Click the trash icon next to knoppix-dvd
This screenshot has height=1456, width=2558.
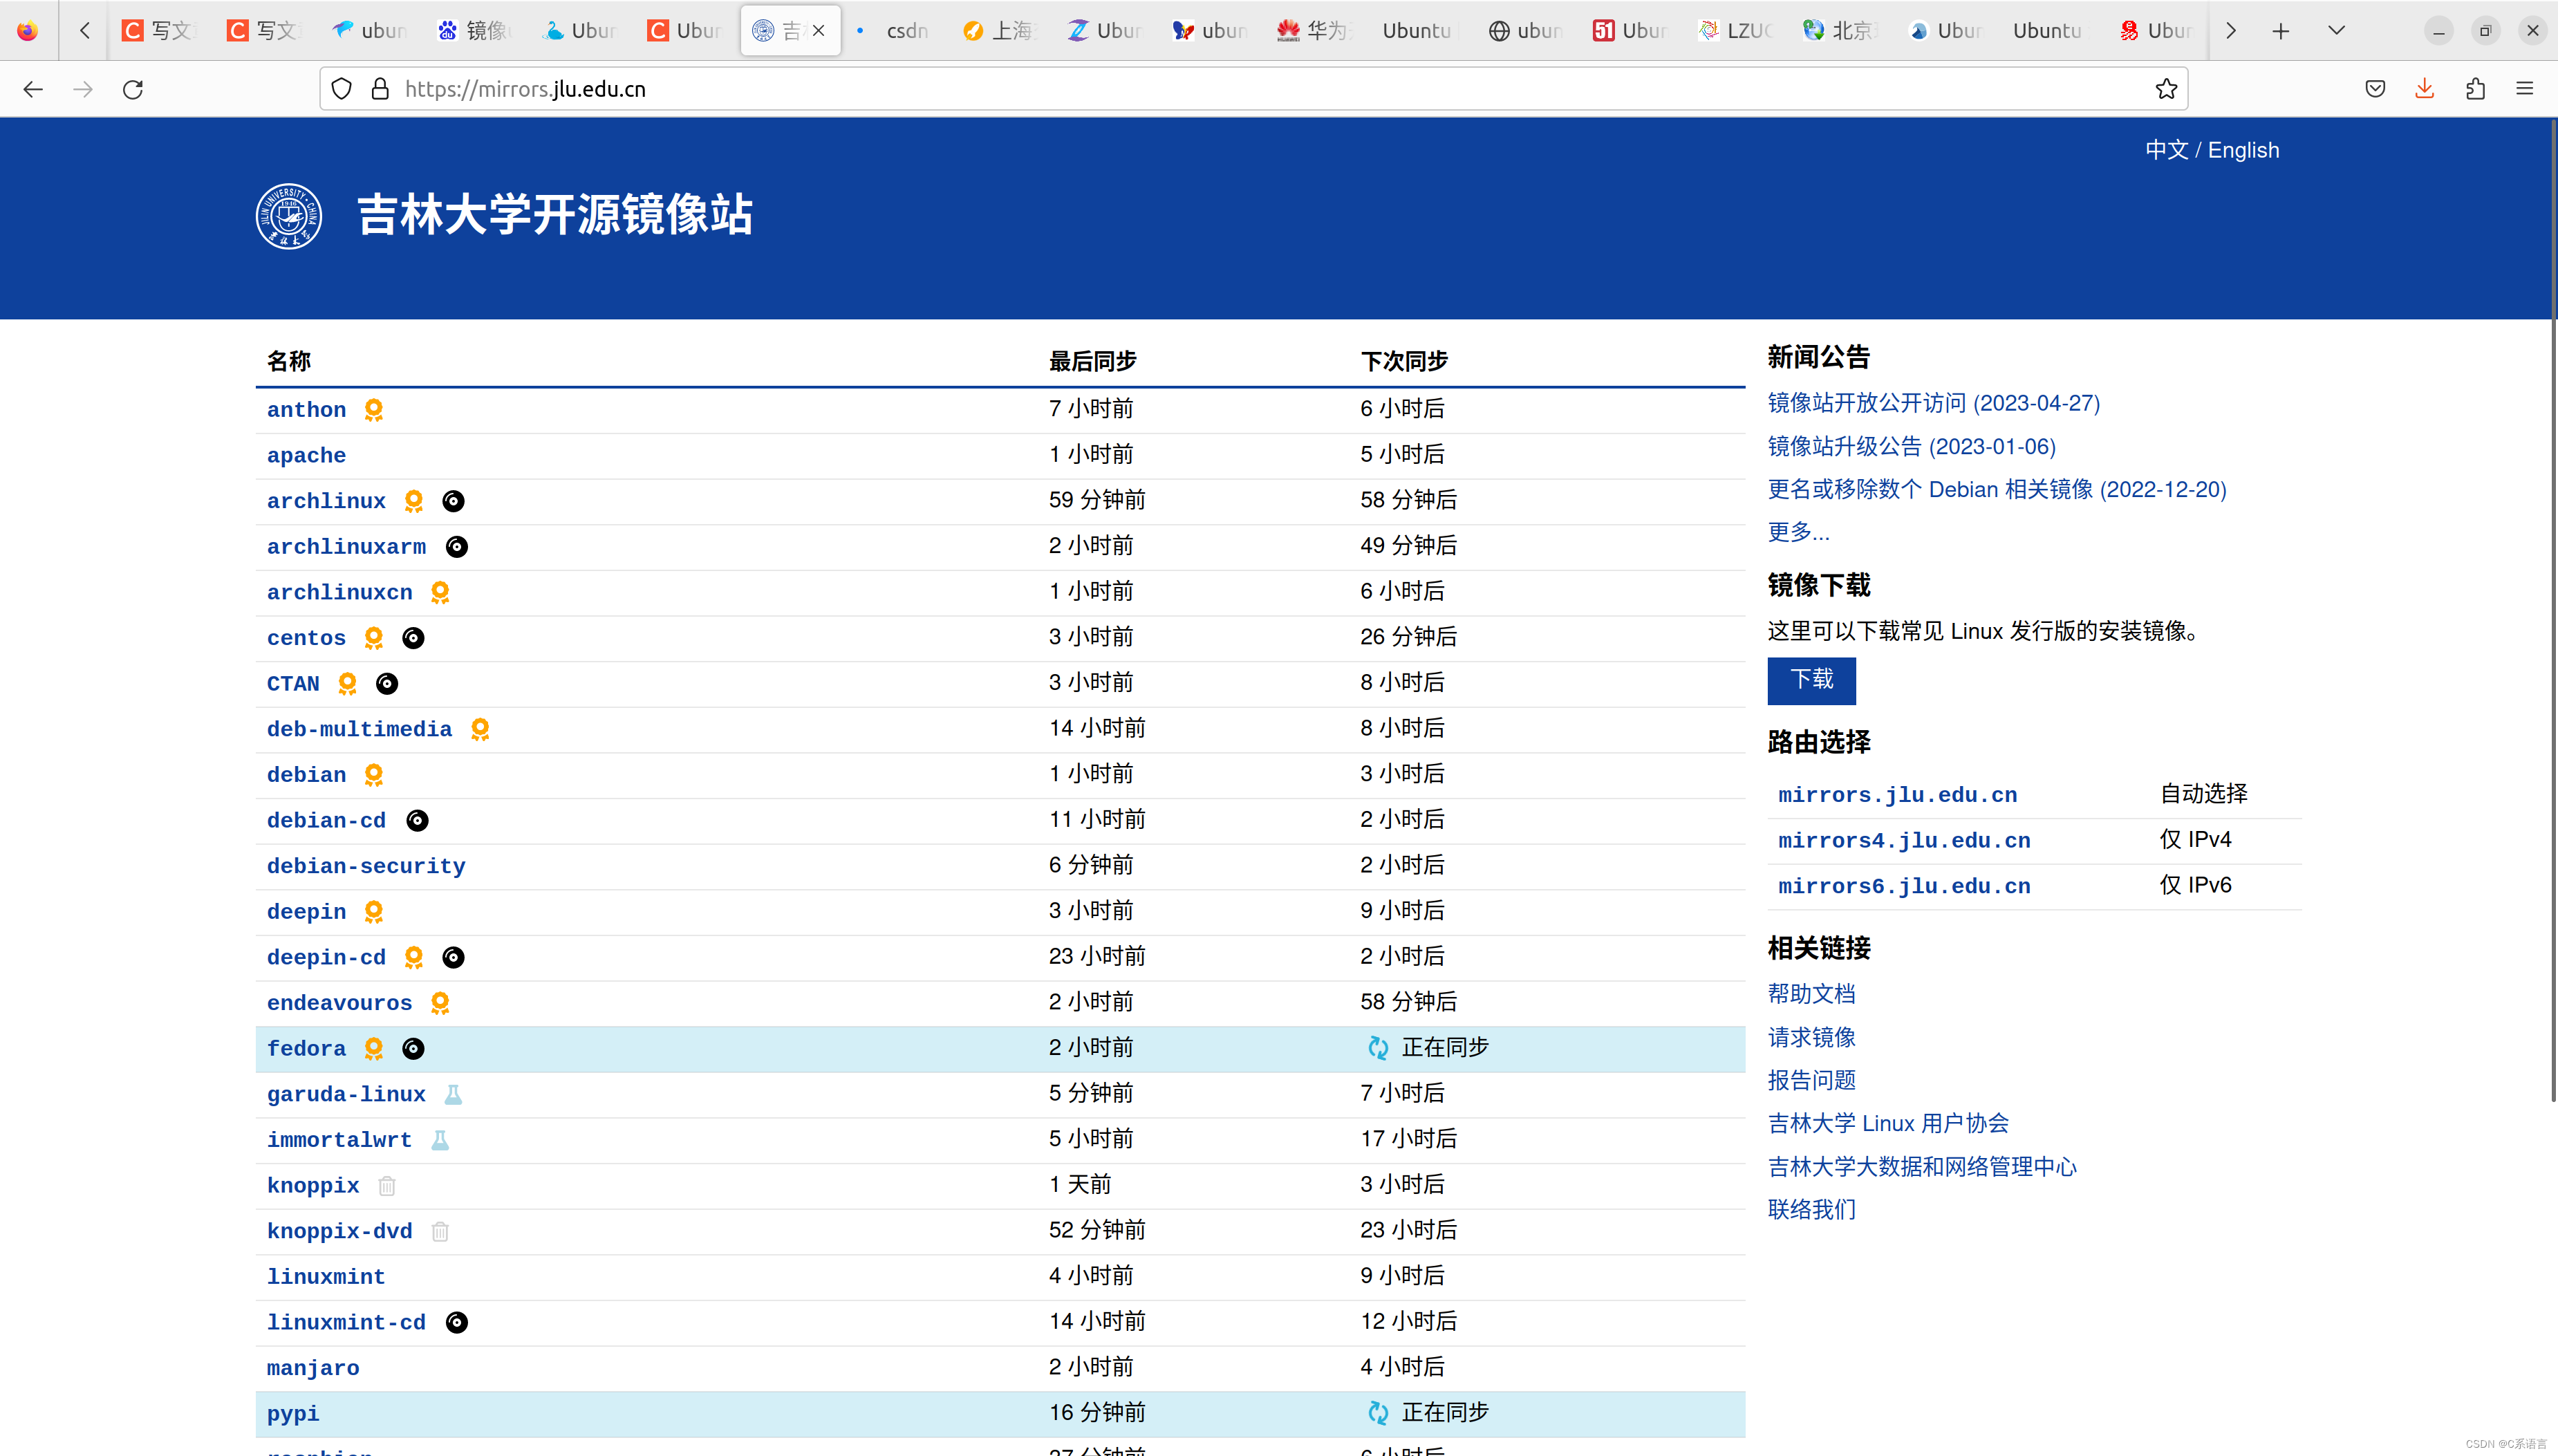click(440, 1232)
